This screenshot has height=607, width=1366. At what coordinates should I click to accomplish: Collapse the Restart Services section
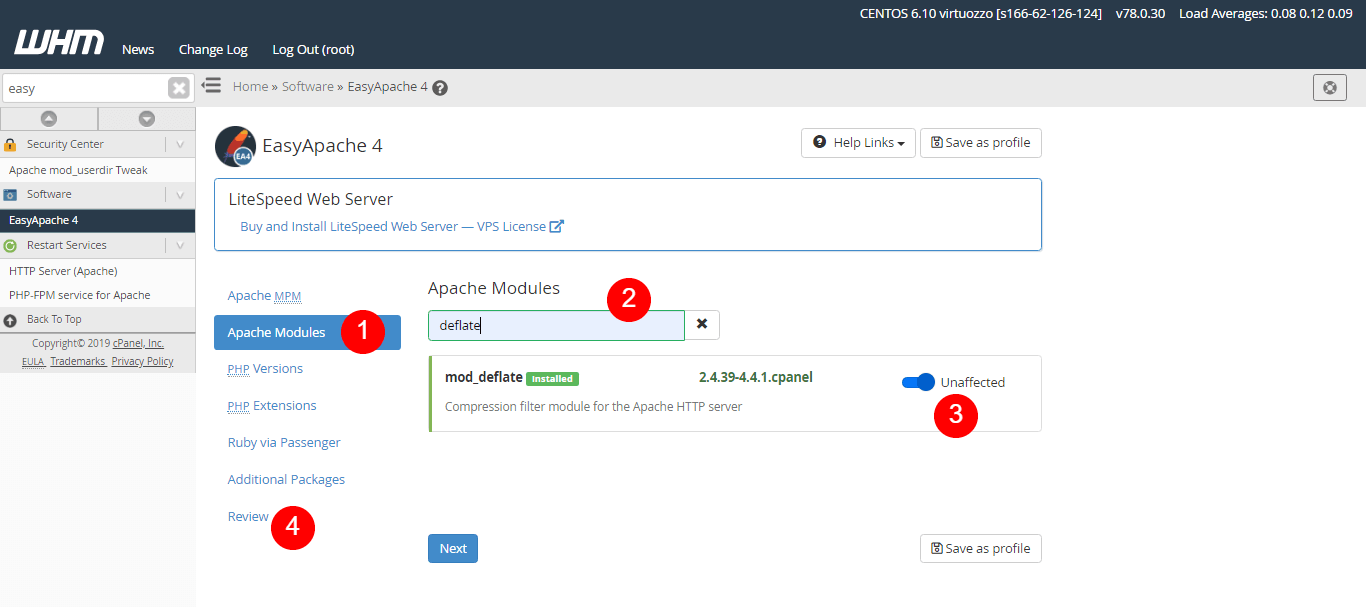(x=180, y=245)
